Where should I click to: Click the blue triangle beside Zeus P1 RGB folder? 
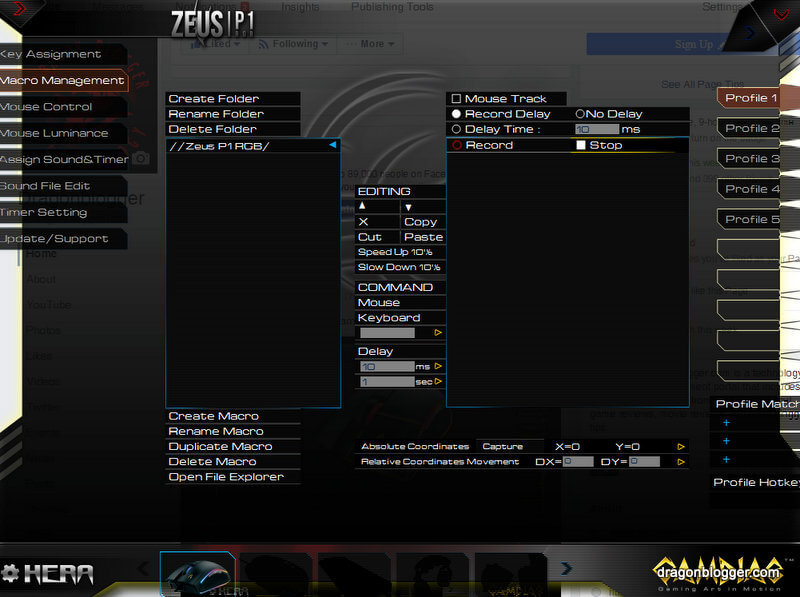[x=333, y=145]
